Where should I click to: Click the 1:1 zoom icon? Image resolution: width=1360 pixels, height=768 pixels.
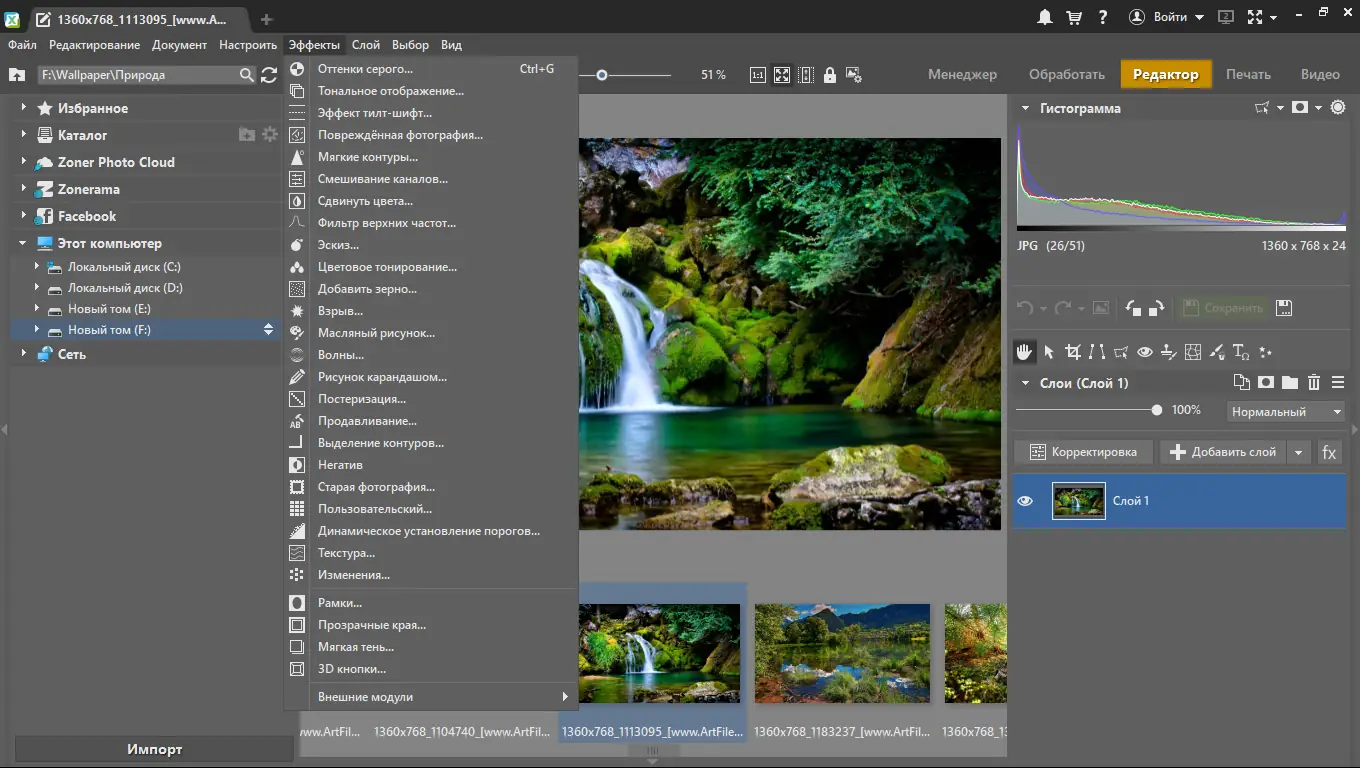click(757, 75)
